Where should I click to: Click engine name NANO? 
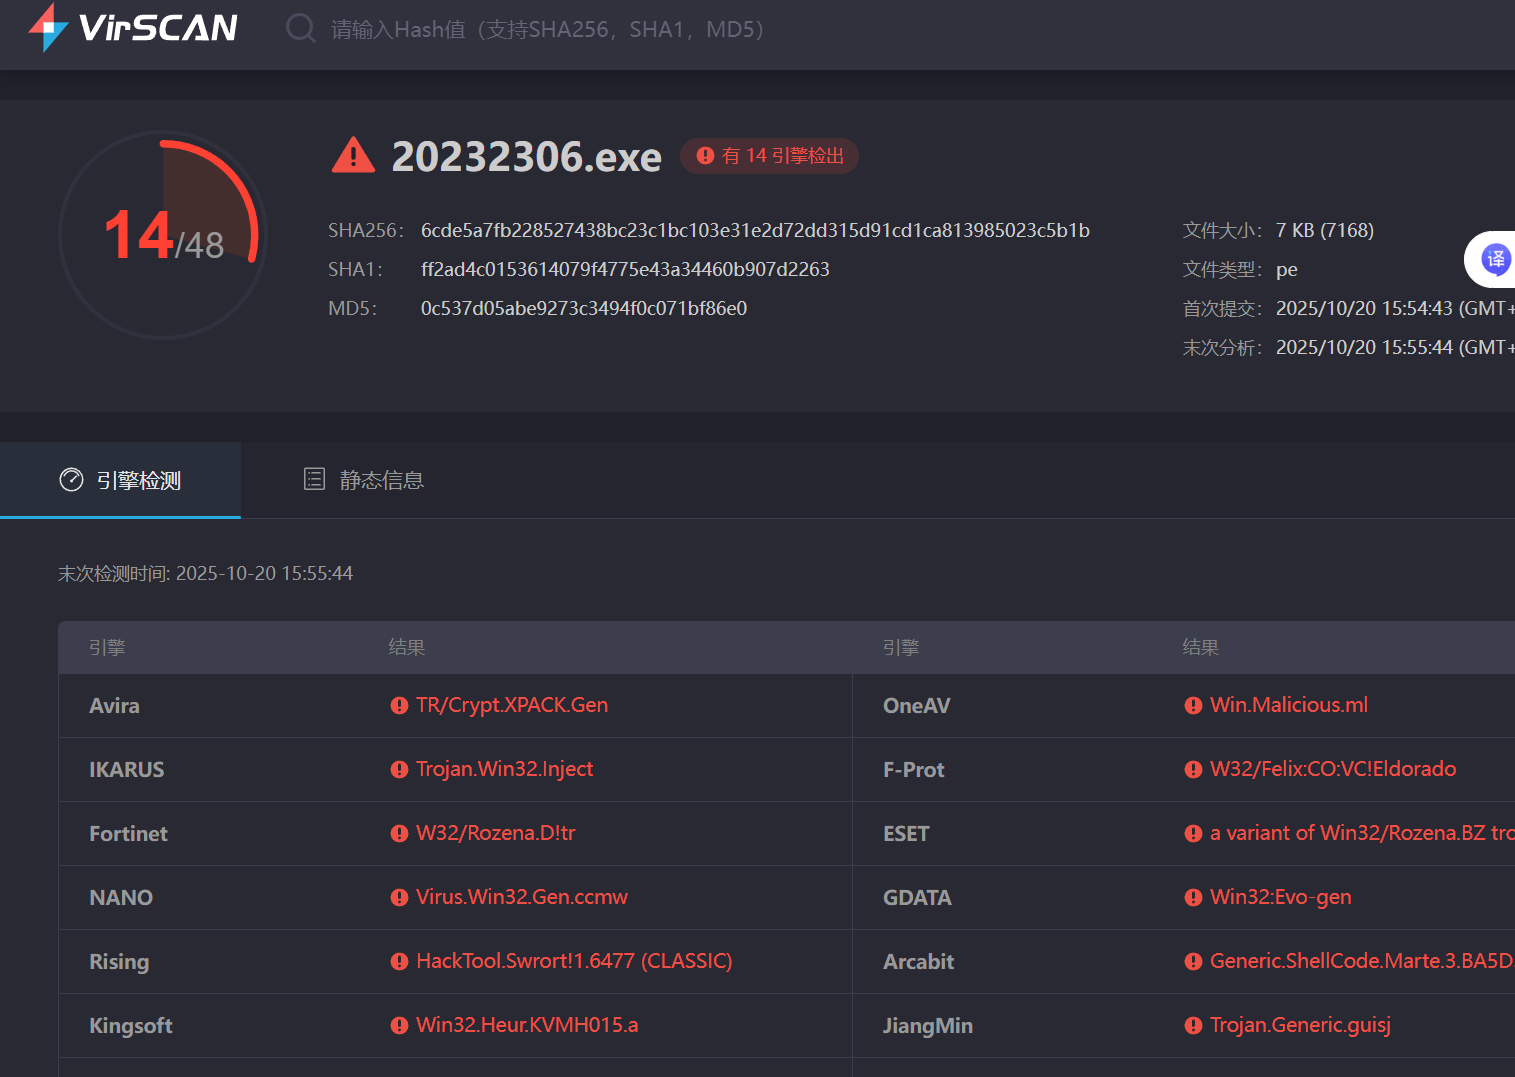coord(121,898)
